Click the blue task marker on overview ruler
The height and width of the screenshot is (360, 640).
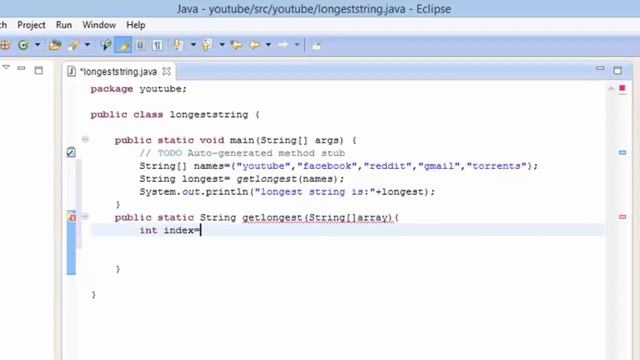pos(622,152)
